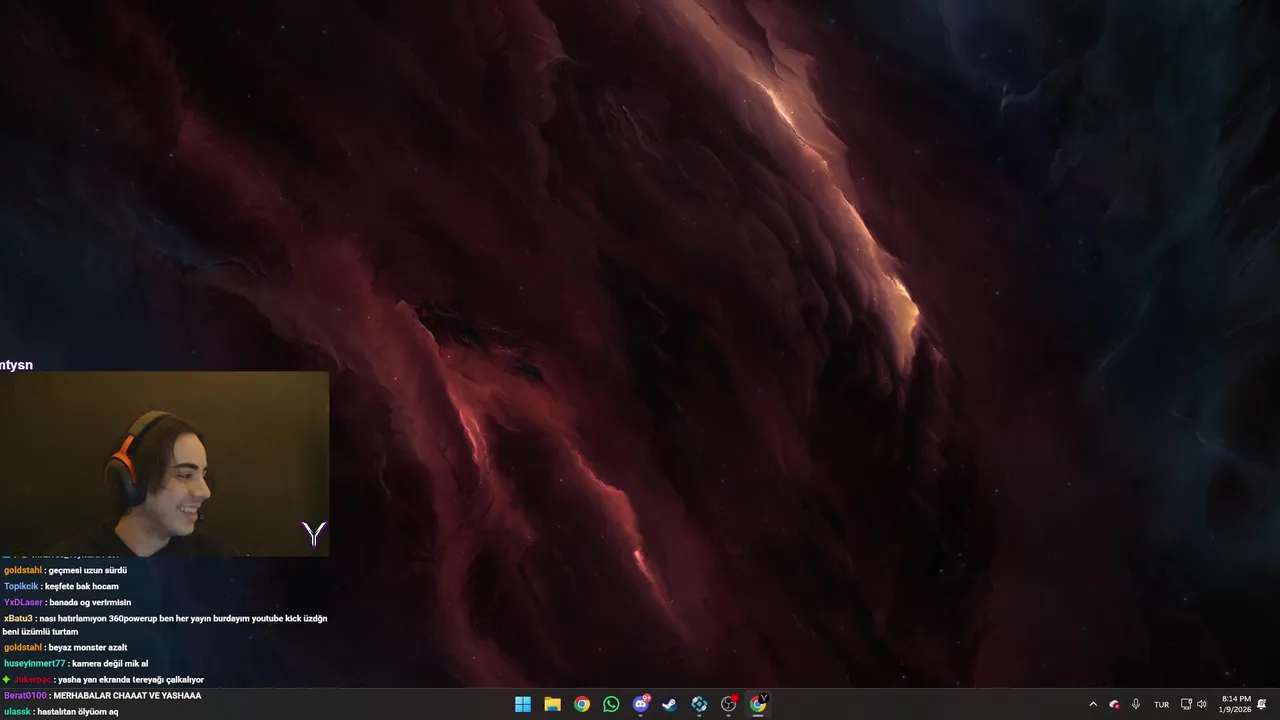Image resolution: width=1280 pixels, height=720 pixels.
Task: Click the Topikcik chat username
Action: [x=21, y=586]
